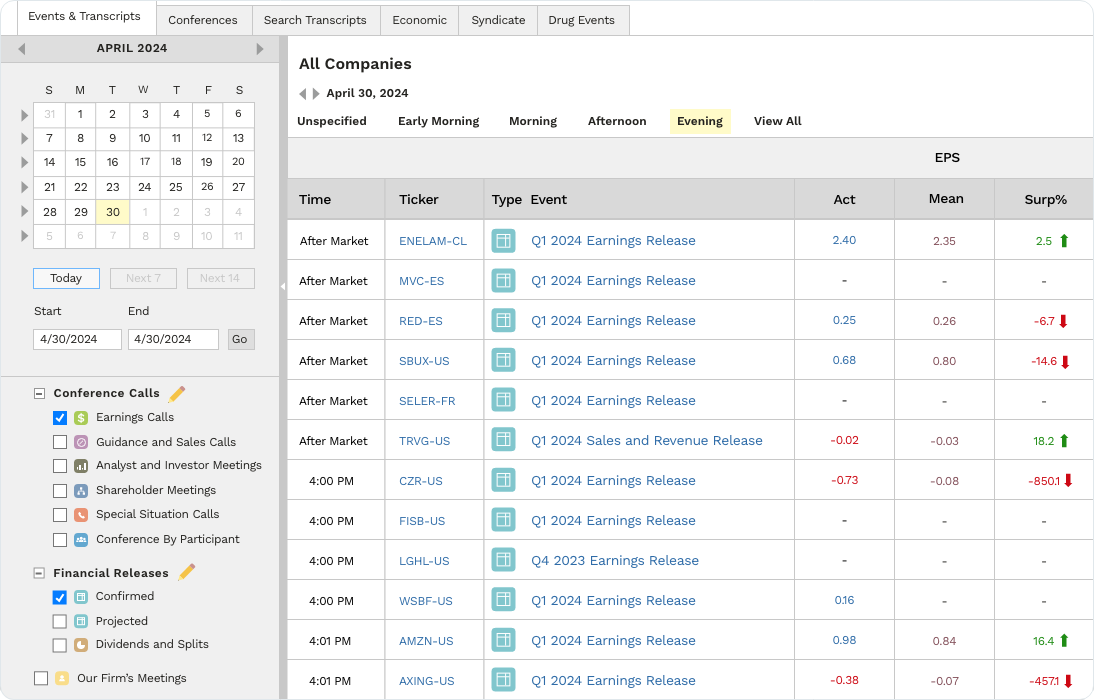Image resolution: width=1094 pixels, height=700 pixels.
Task: Open event type icon for SELER-FR row
Action: [x=503, y=401]
